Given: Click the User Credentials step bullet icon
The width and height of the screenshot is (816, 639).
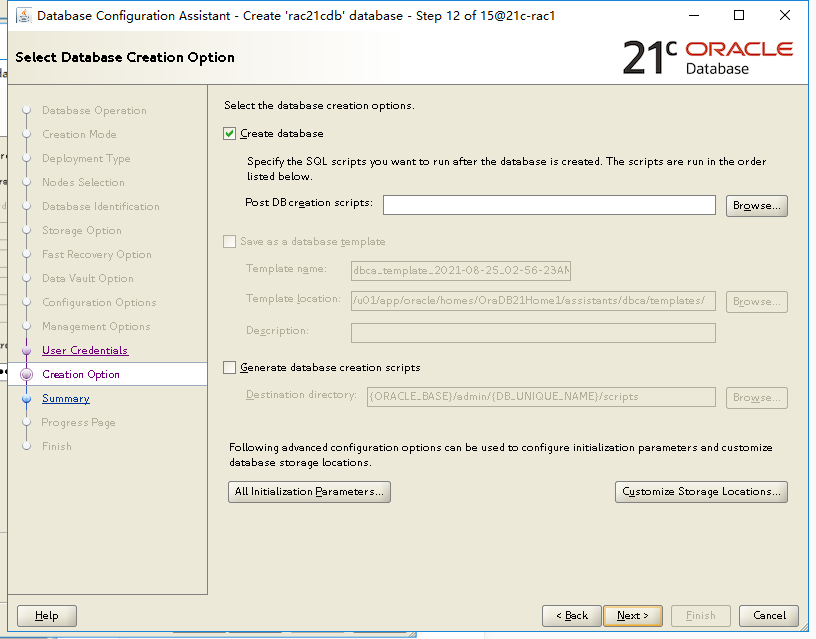Looking at the screenshot, I should coord(27,350).
